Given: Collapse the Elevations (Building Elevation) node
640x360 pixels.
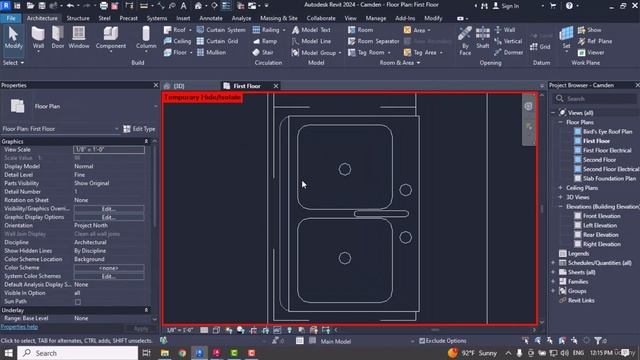Looking at the screenshot, I should click(x=560, y=207).
